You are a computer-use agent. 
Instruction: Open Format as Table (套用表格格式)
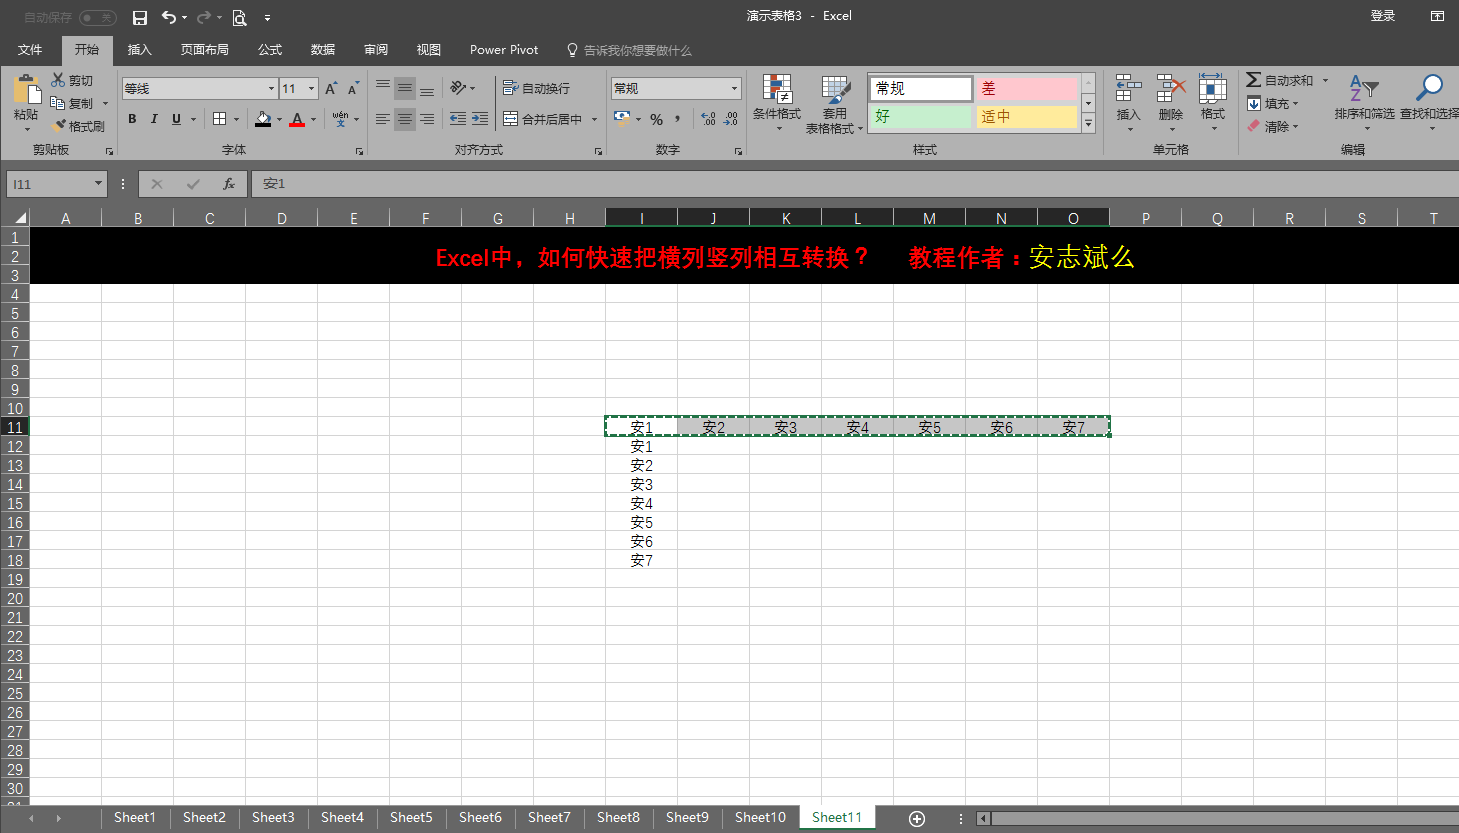[x=834, y=103]
